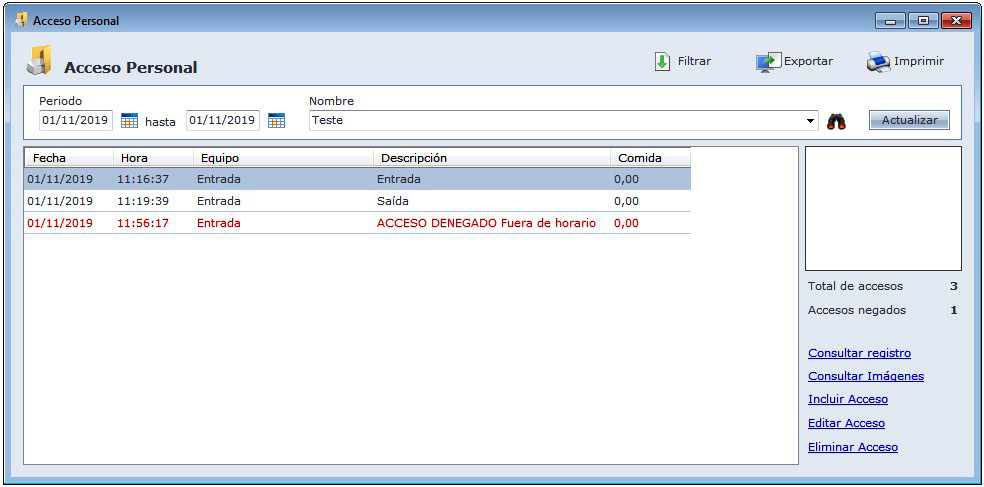Sort the table by Fecha column header
The width and height of the screenshot is (984, 487).
(68, 158)
